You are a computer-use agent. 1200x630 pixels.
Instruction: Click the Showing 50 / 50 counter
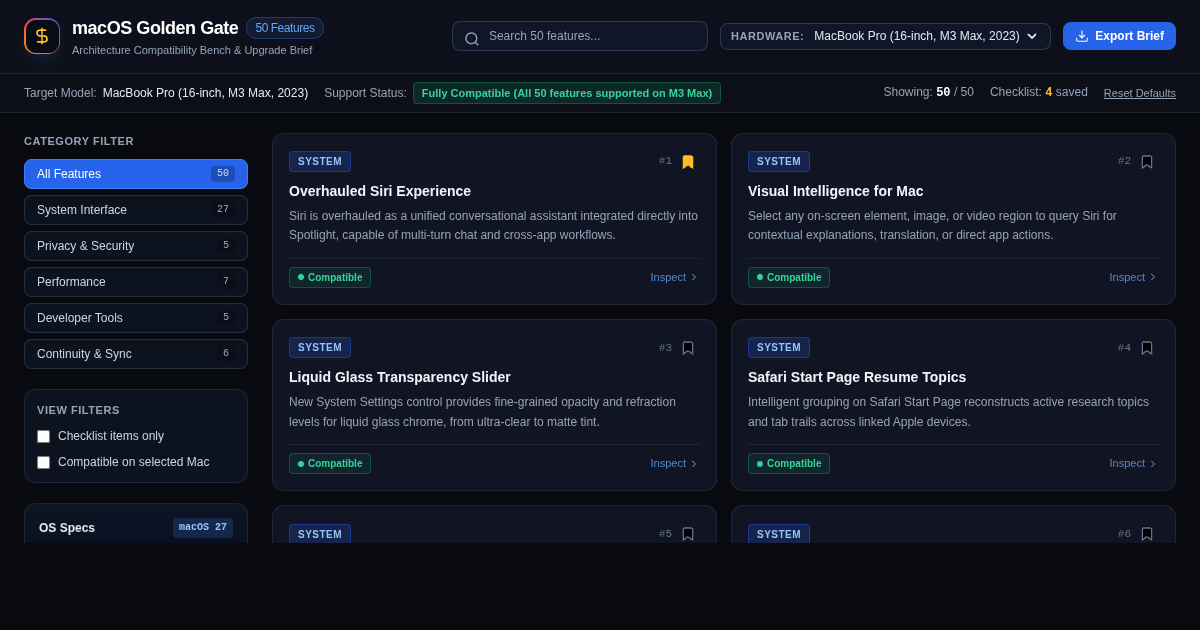point(928,92)
